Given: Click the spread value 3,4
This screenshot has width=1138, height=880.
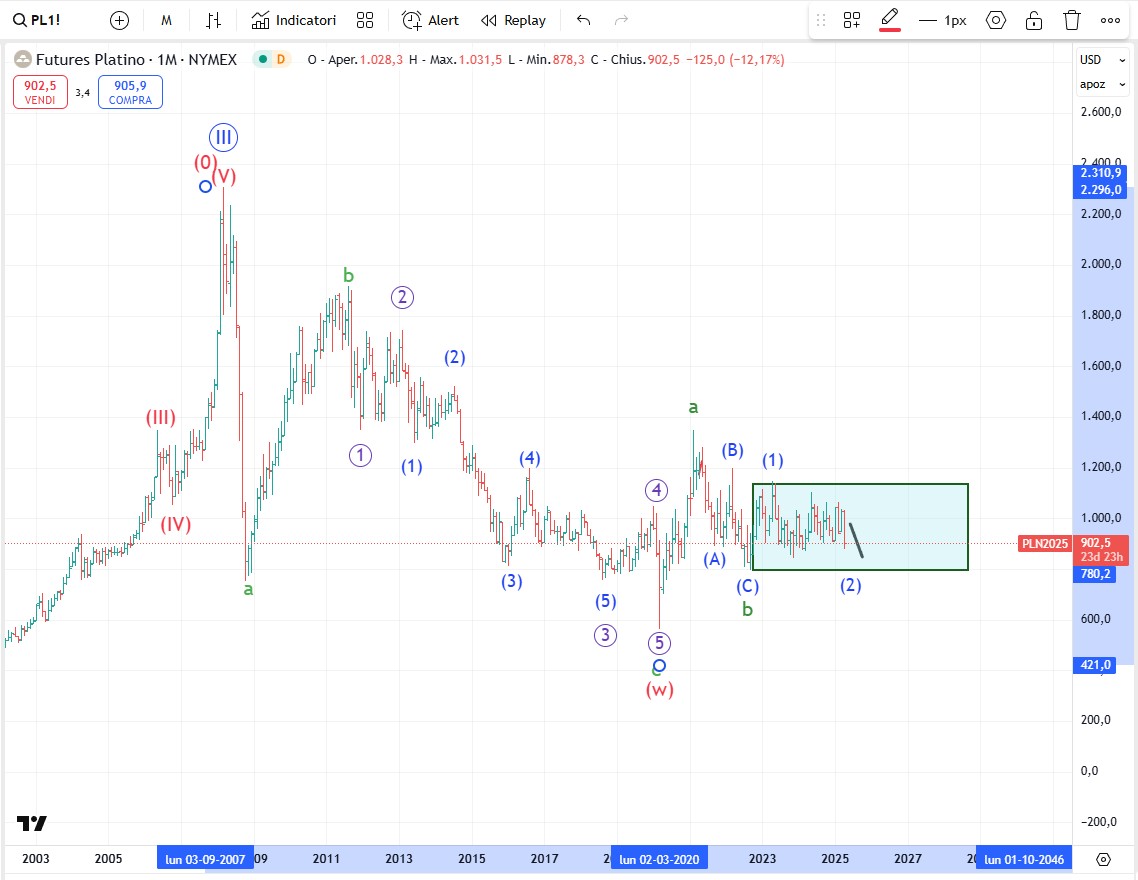Looking at the screenshot, I should pos(83,93).
